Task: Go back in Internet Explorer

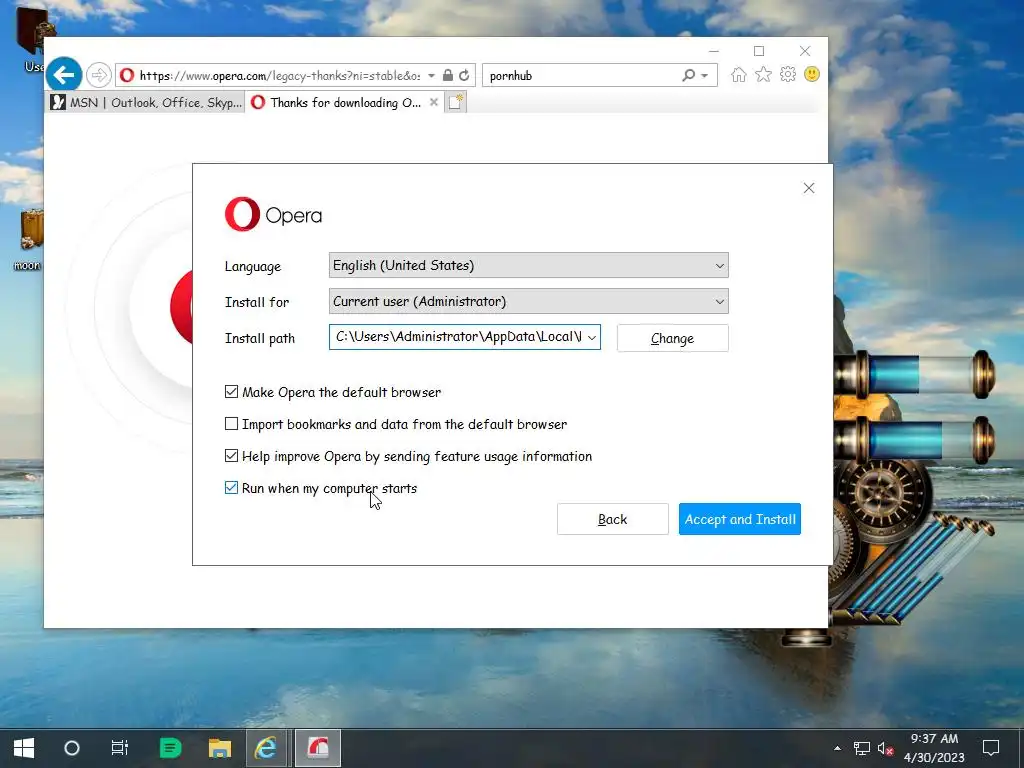Action: pyautogui.click(x=64, y=75)
